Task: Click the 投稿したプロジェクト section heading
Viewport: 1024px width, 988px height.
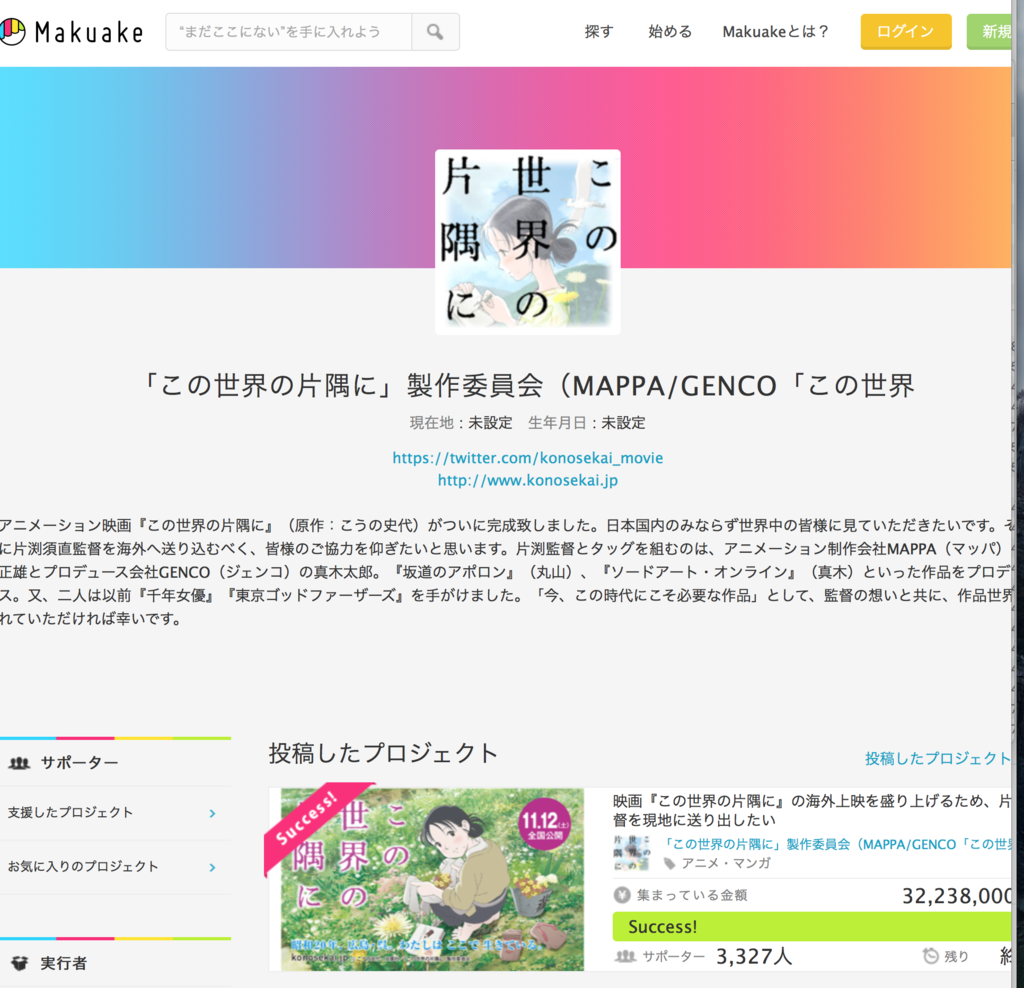Action: [x=383, y=753]
